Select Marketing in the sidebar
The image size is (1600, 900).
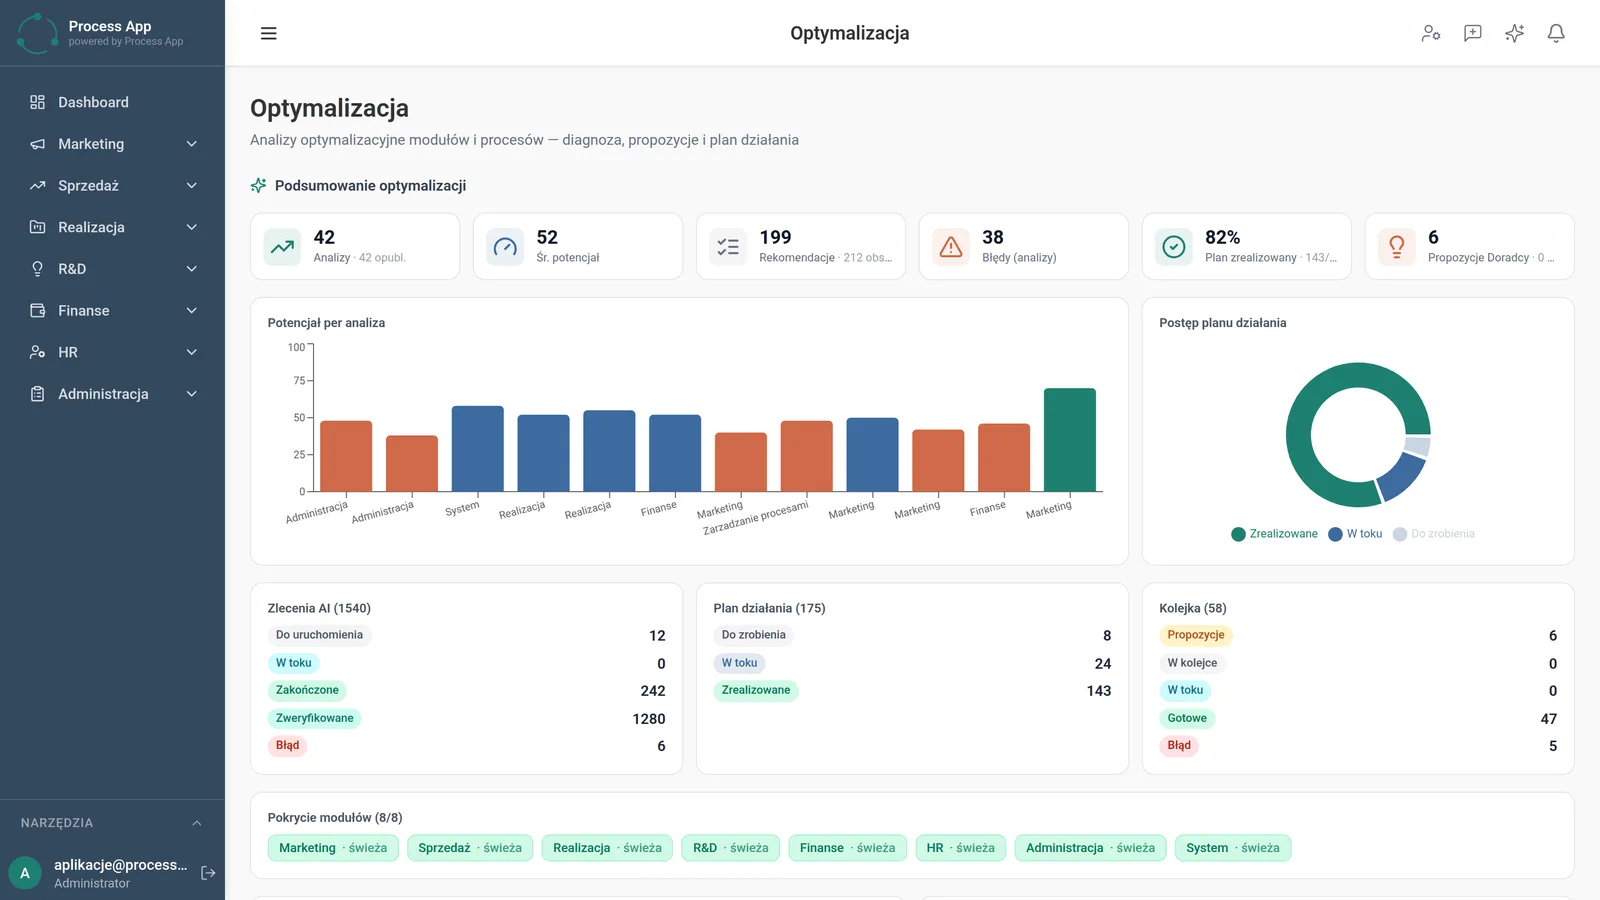click(x=112, y=144)
